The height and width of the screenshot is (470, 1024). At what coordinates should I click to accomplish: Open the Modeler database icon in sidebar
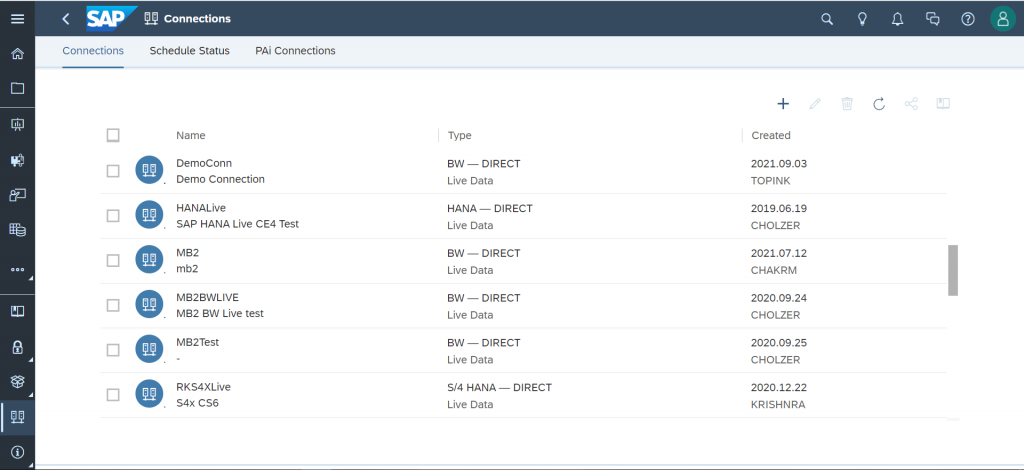18,230
